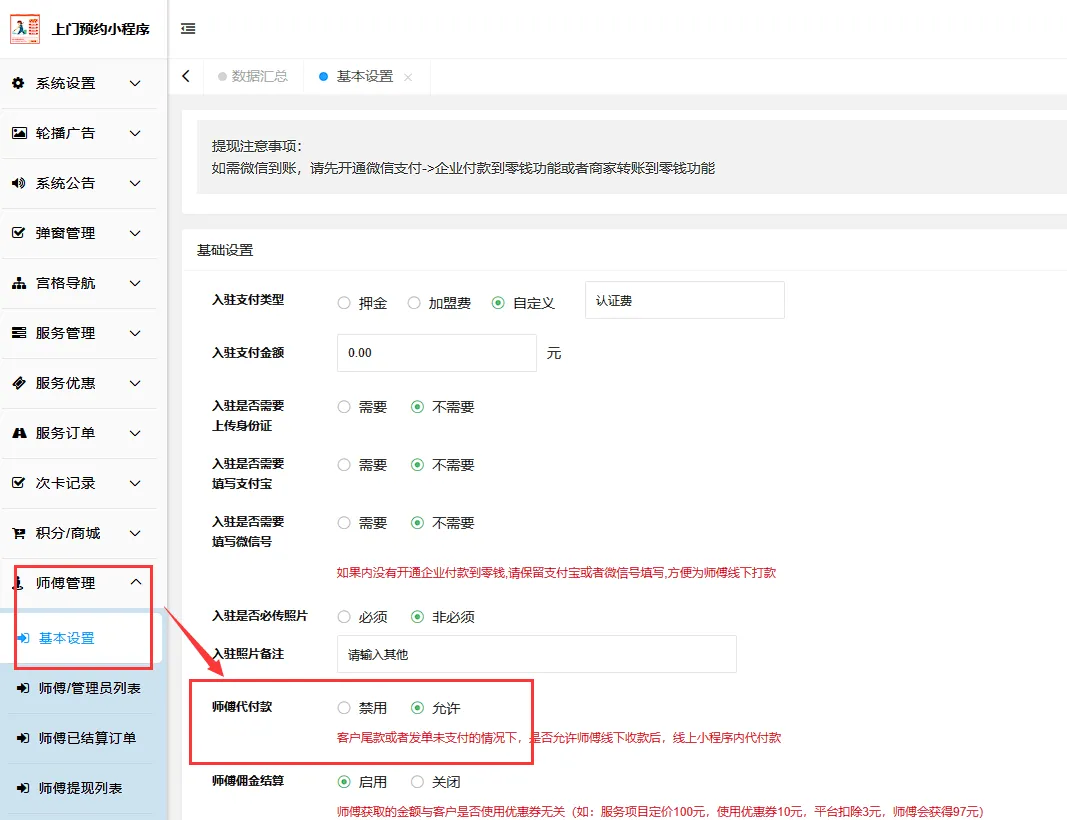
Task: Select 允许 for 师傅代付款
Action: click(x=418, y=708)
